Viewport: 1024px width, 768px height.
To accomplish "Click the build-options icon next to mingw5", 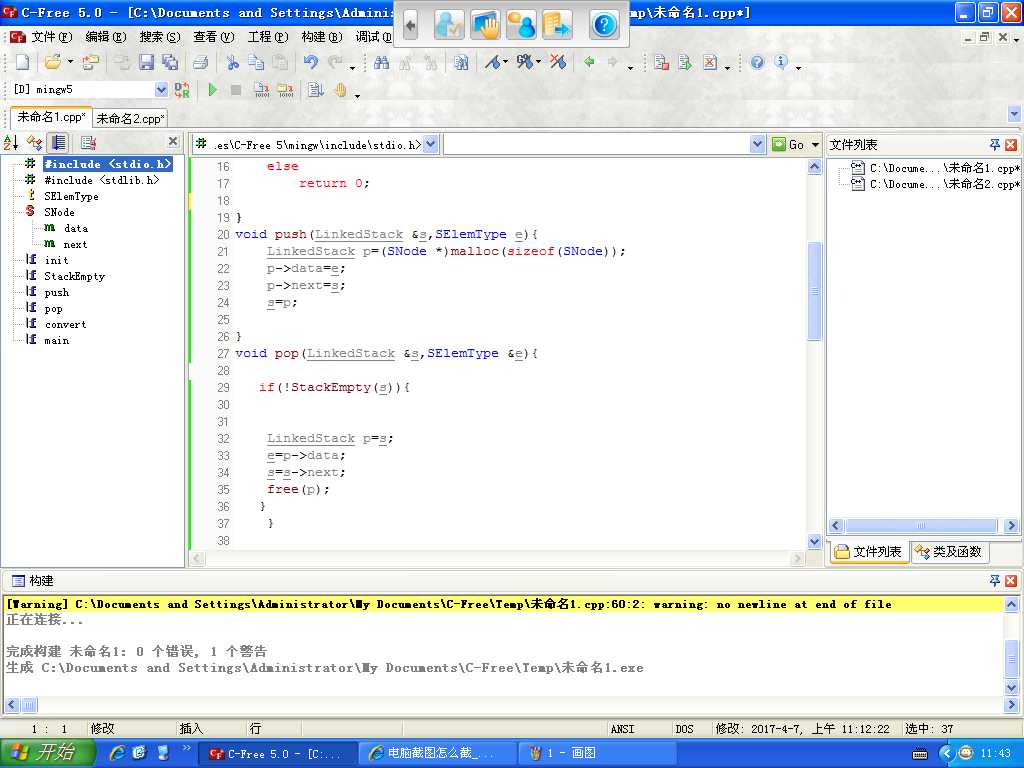I will point(182,90).
